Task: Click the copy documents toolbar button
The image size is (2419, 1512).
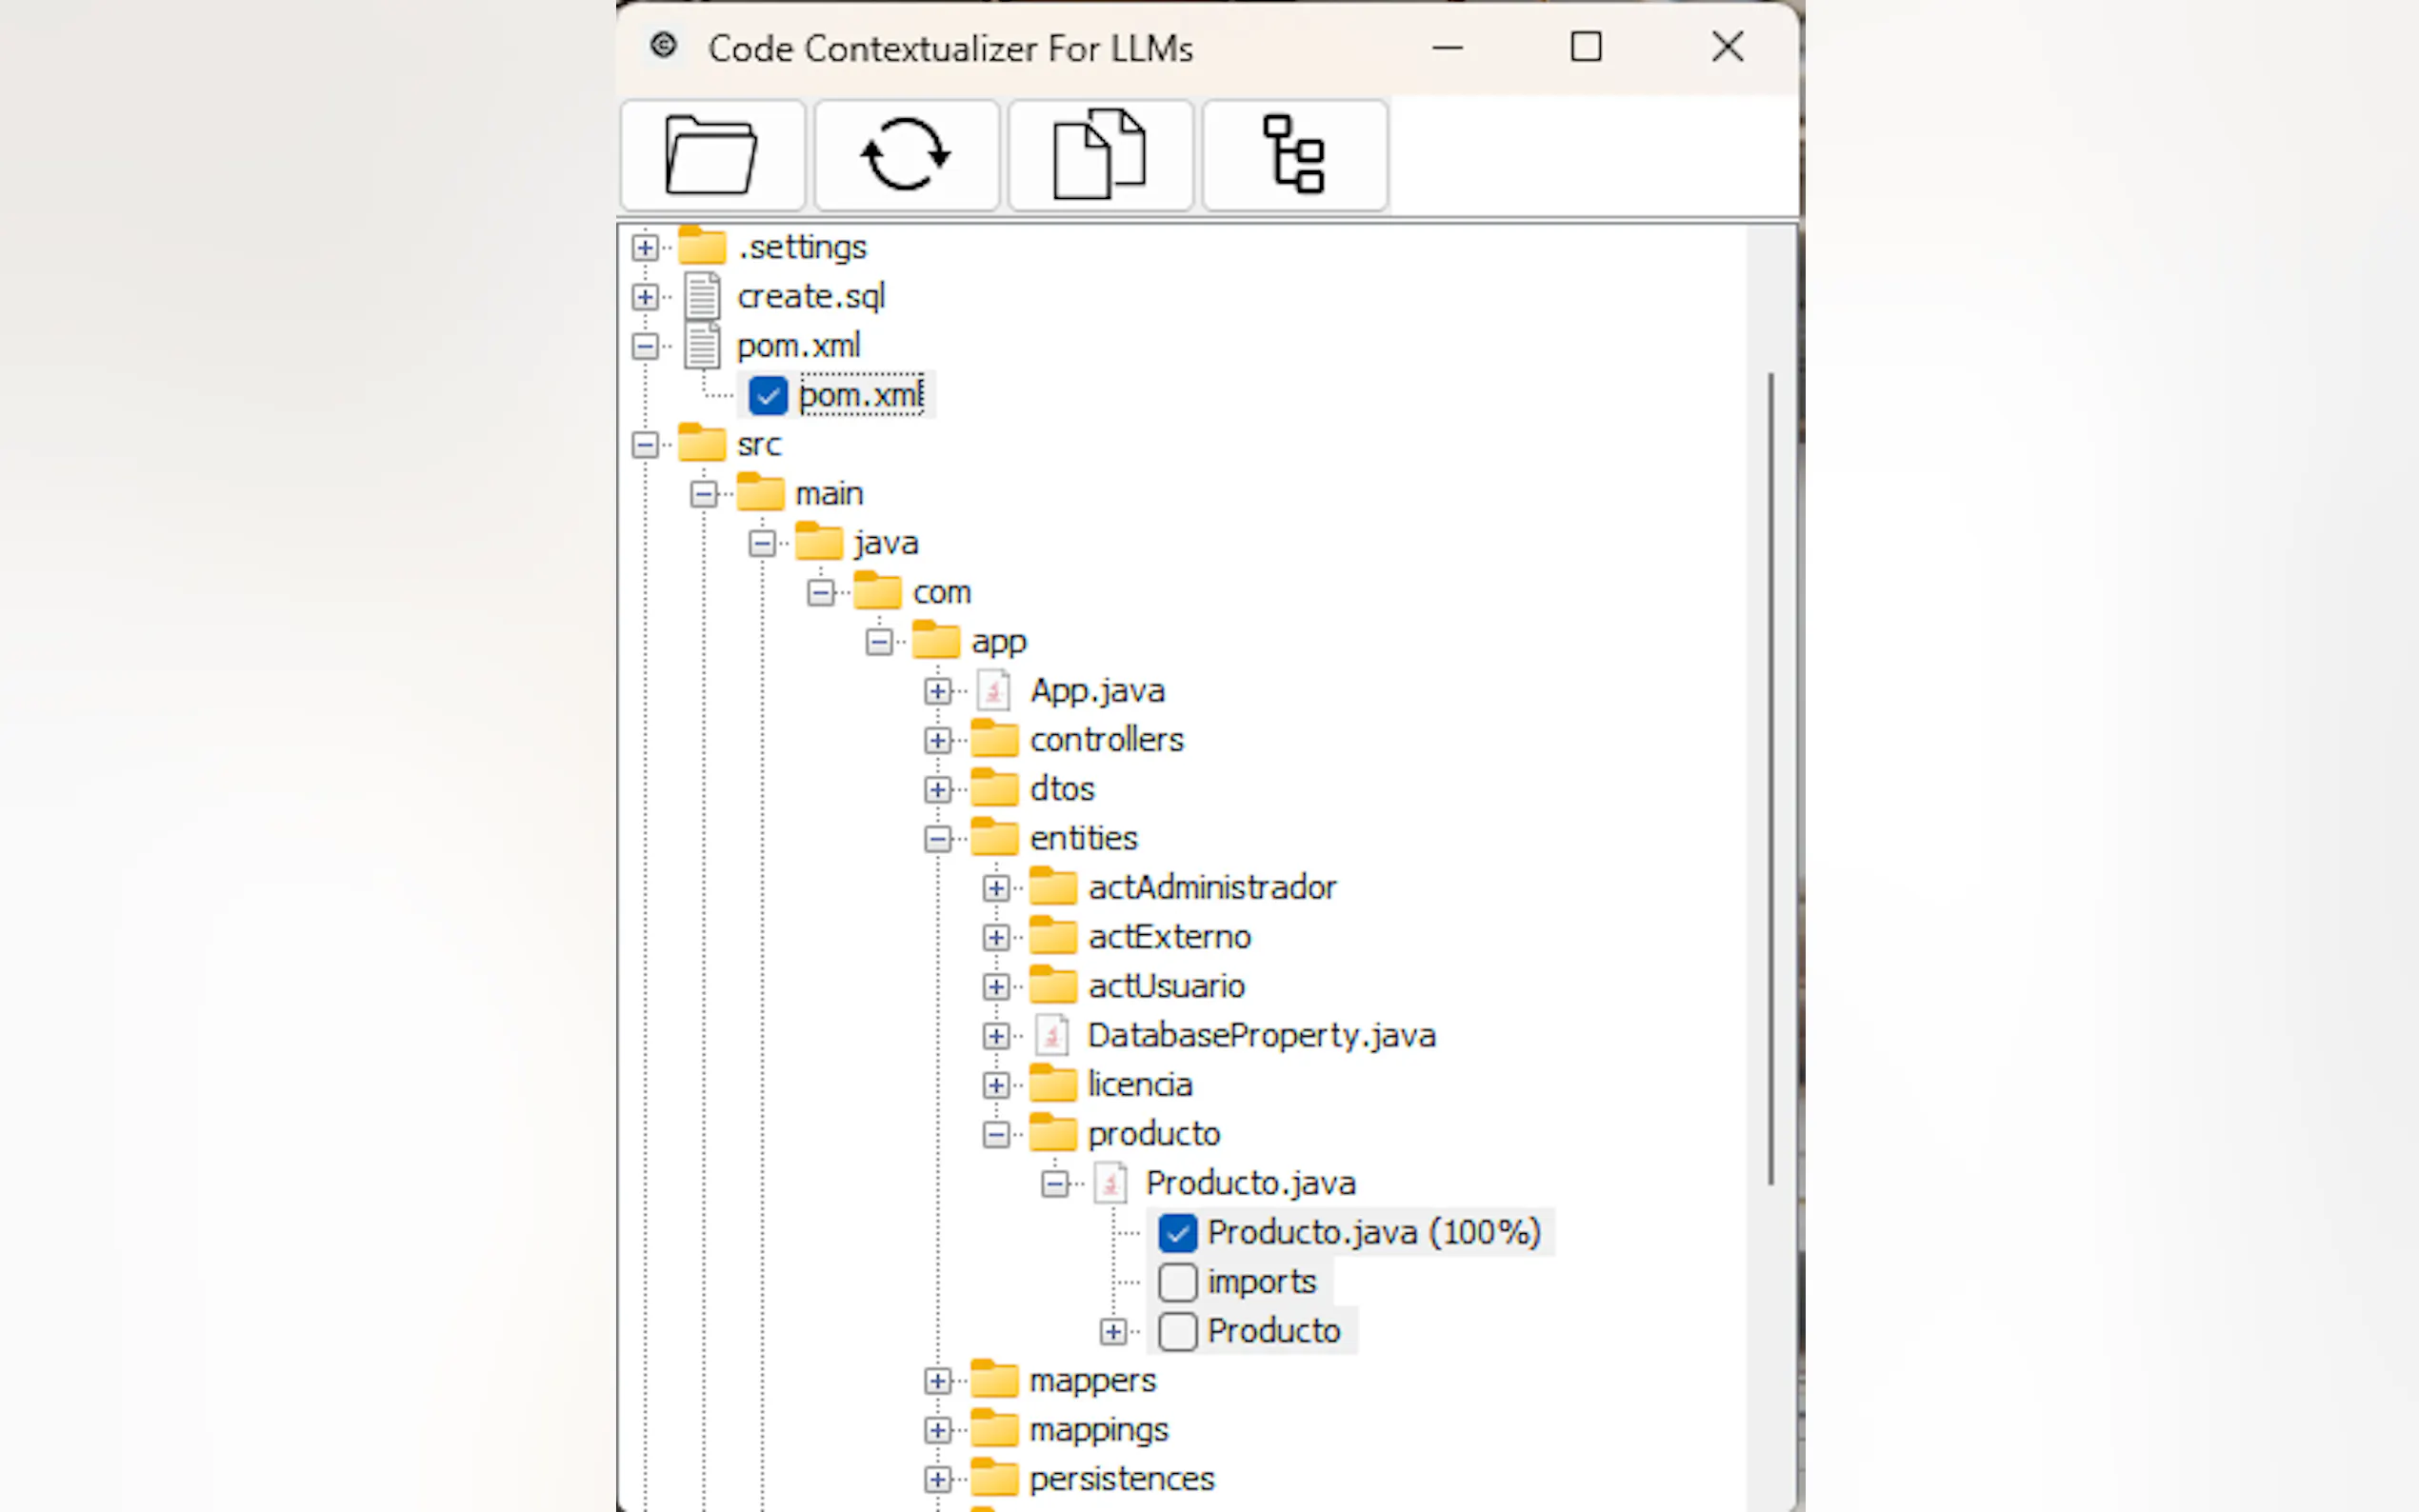Action: (x=1100, y=155)
